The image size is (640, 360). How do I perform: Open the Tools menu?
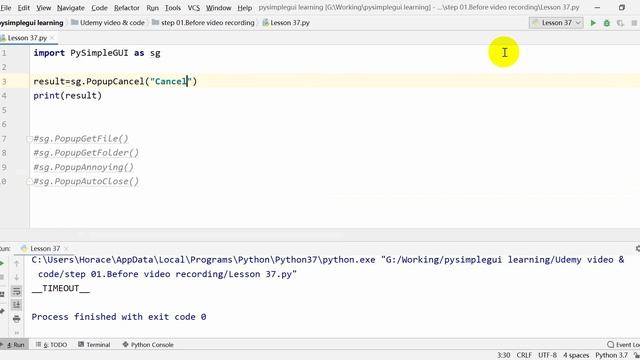coord(173,8)
